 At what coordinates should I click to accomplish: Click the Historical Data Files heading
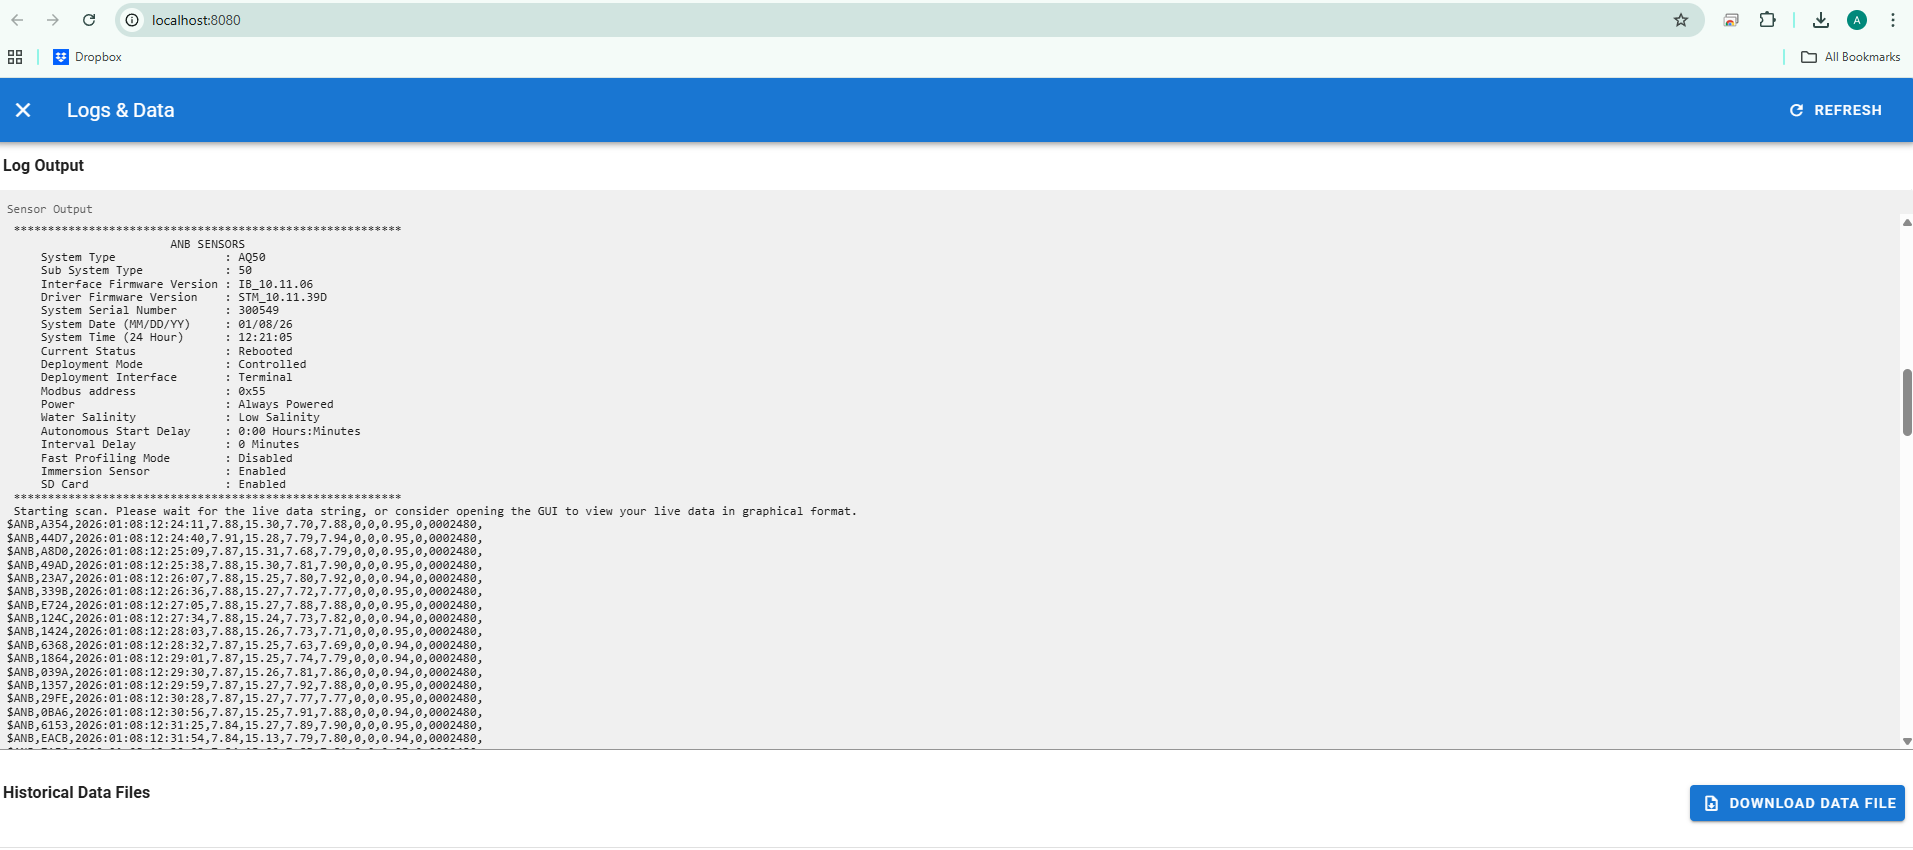point(76,792)
